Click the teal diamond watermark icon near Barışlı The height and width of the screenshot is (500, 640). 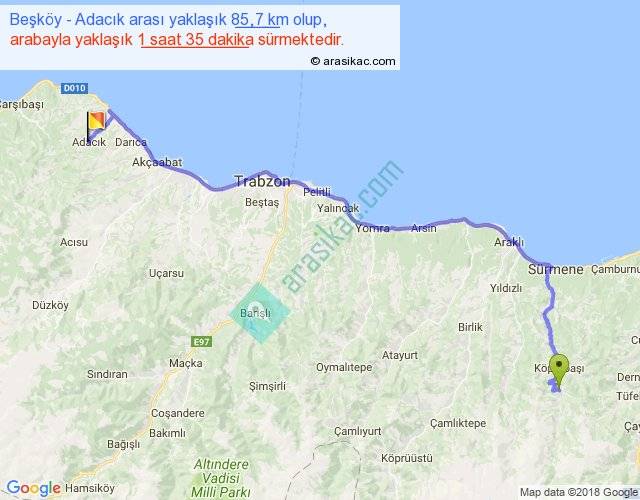(x=260, y=313)
